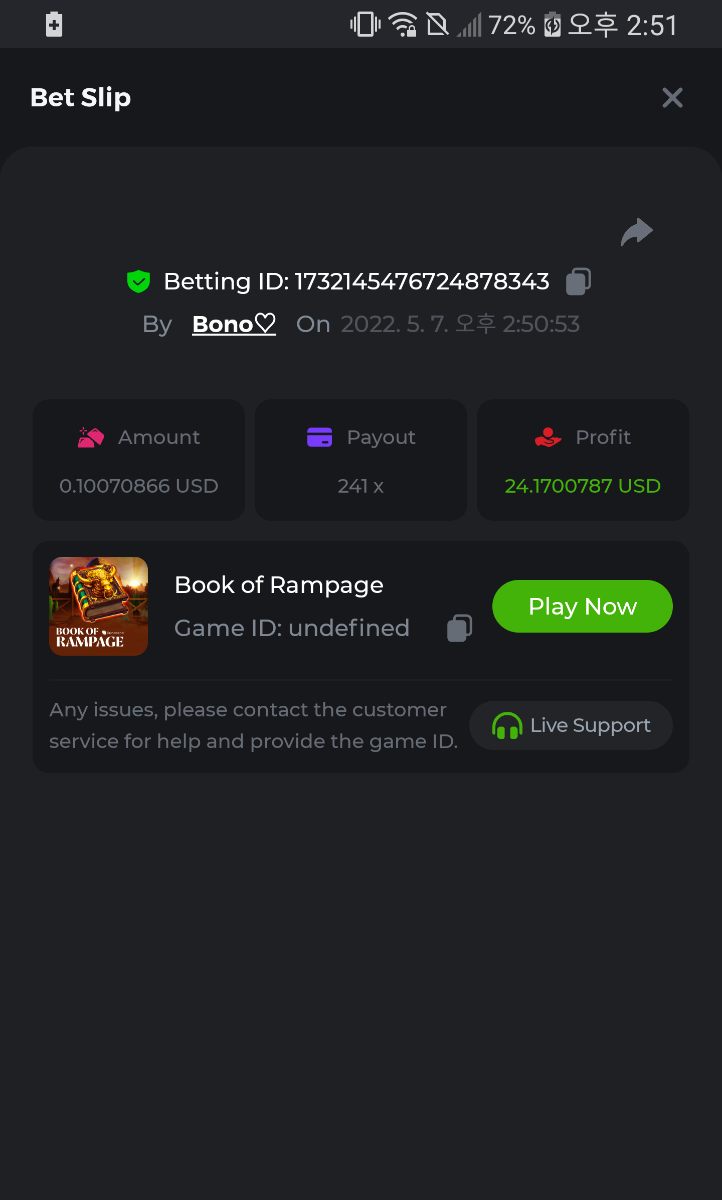This screenshot has height=1200, width=722.
Task: Tap the vibrate mode status icon
Action: tap(364, 24)
